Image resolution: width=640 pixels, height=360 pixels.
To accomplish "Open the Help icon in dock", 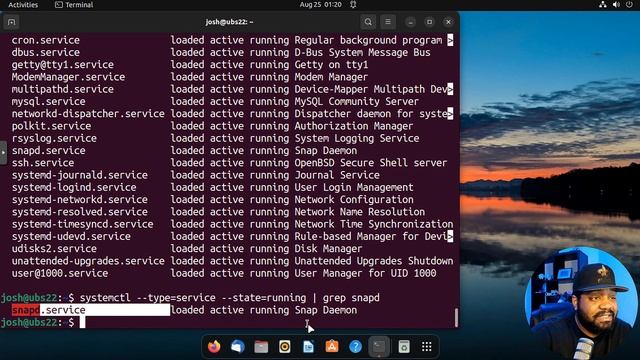I will point(356,347).
